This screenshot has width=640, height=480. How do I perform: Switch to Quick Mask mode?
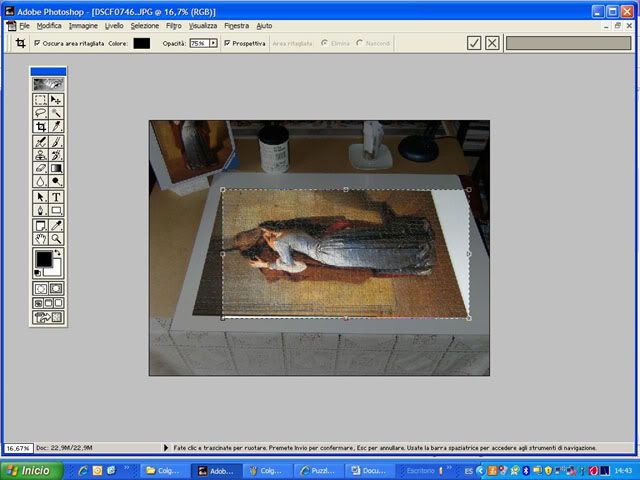tap(56, 289)
